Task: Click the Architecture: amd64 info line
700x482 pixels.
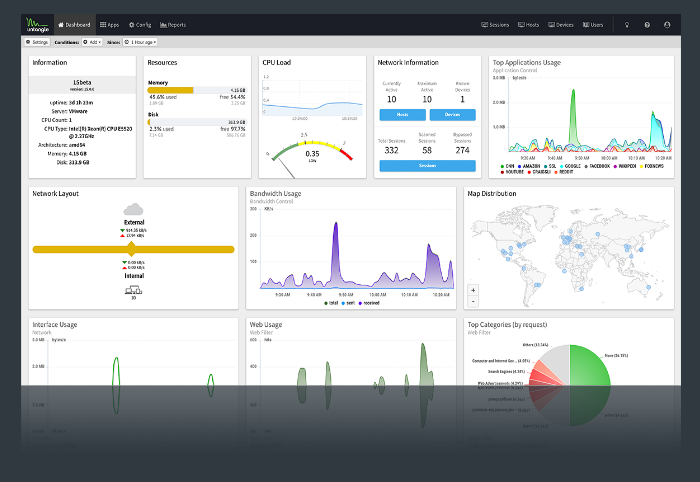Action: [x=62, y=145]
